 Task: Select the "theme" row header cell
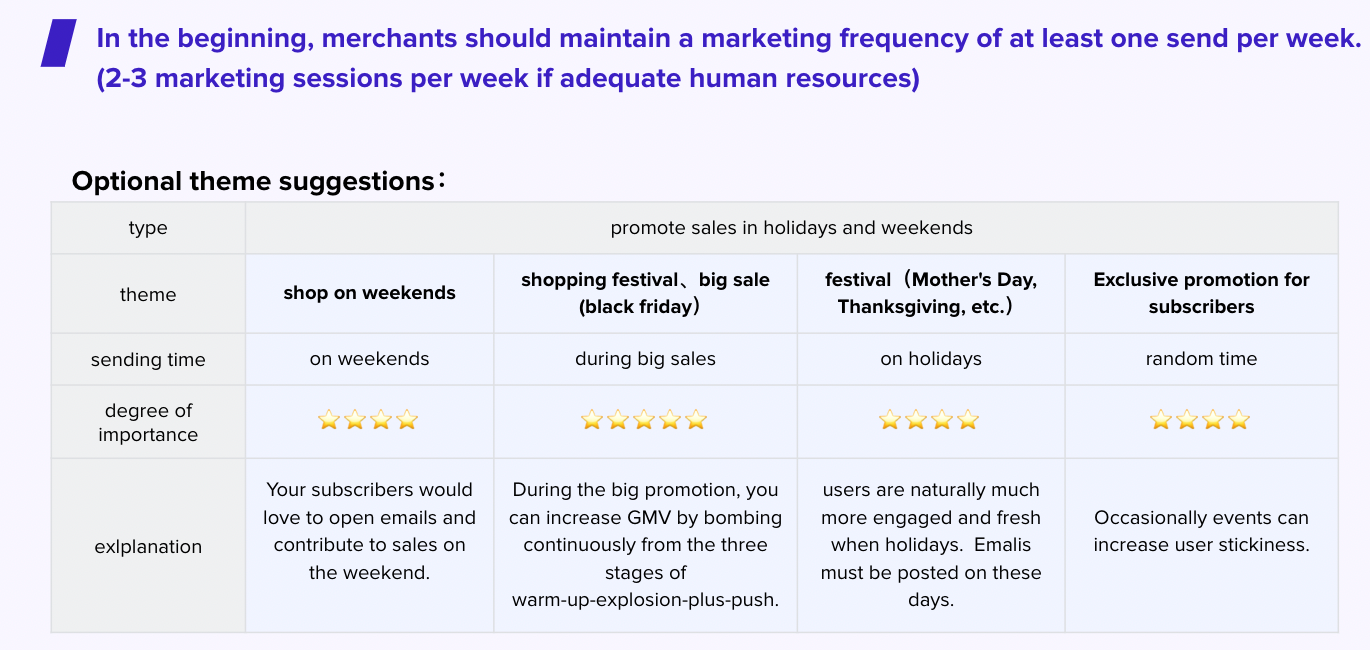click(148, 294)
